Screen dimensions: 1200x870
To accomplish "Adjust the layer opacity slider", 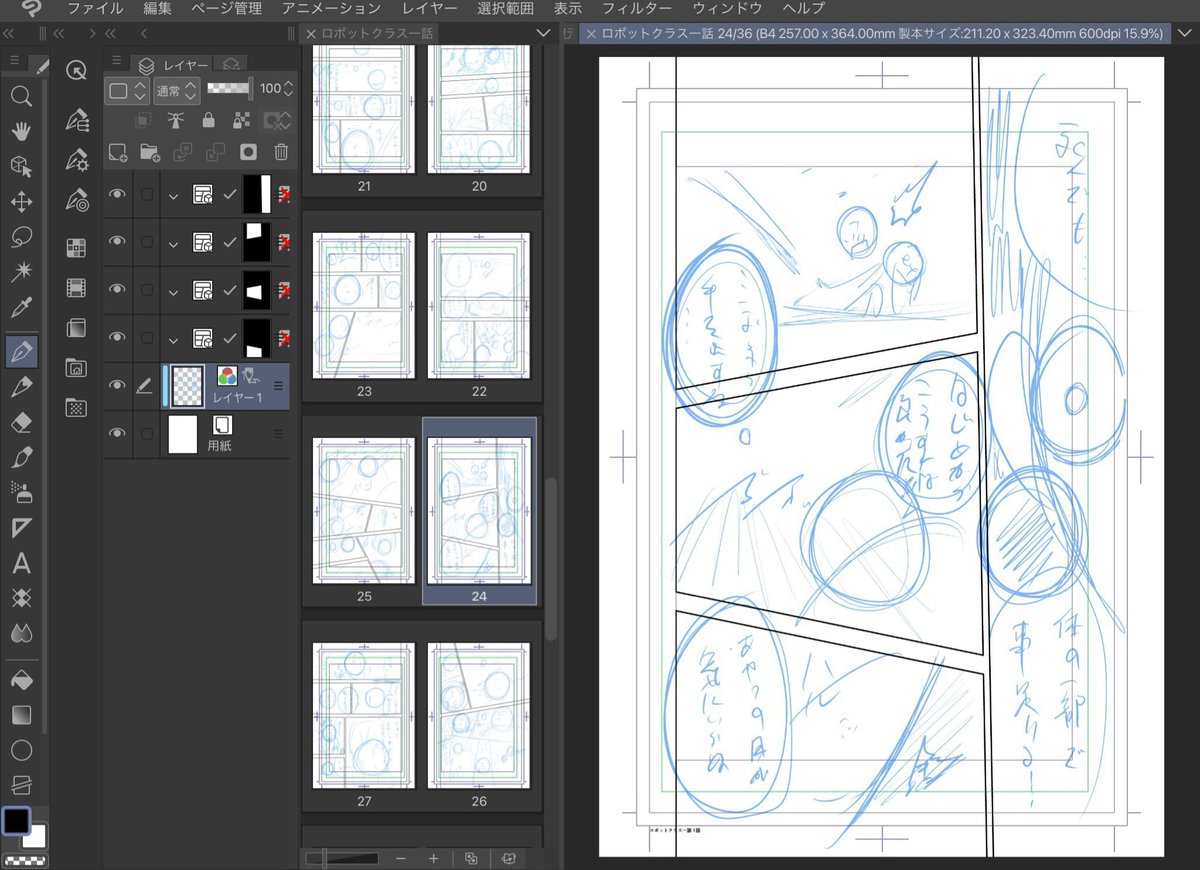I will point(228,89).
